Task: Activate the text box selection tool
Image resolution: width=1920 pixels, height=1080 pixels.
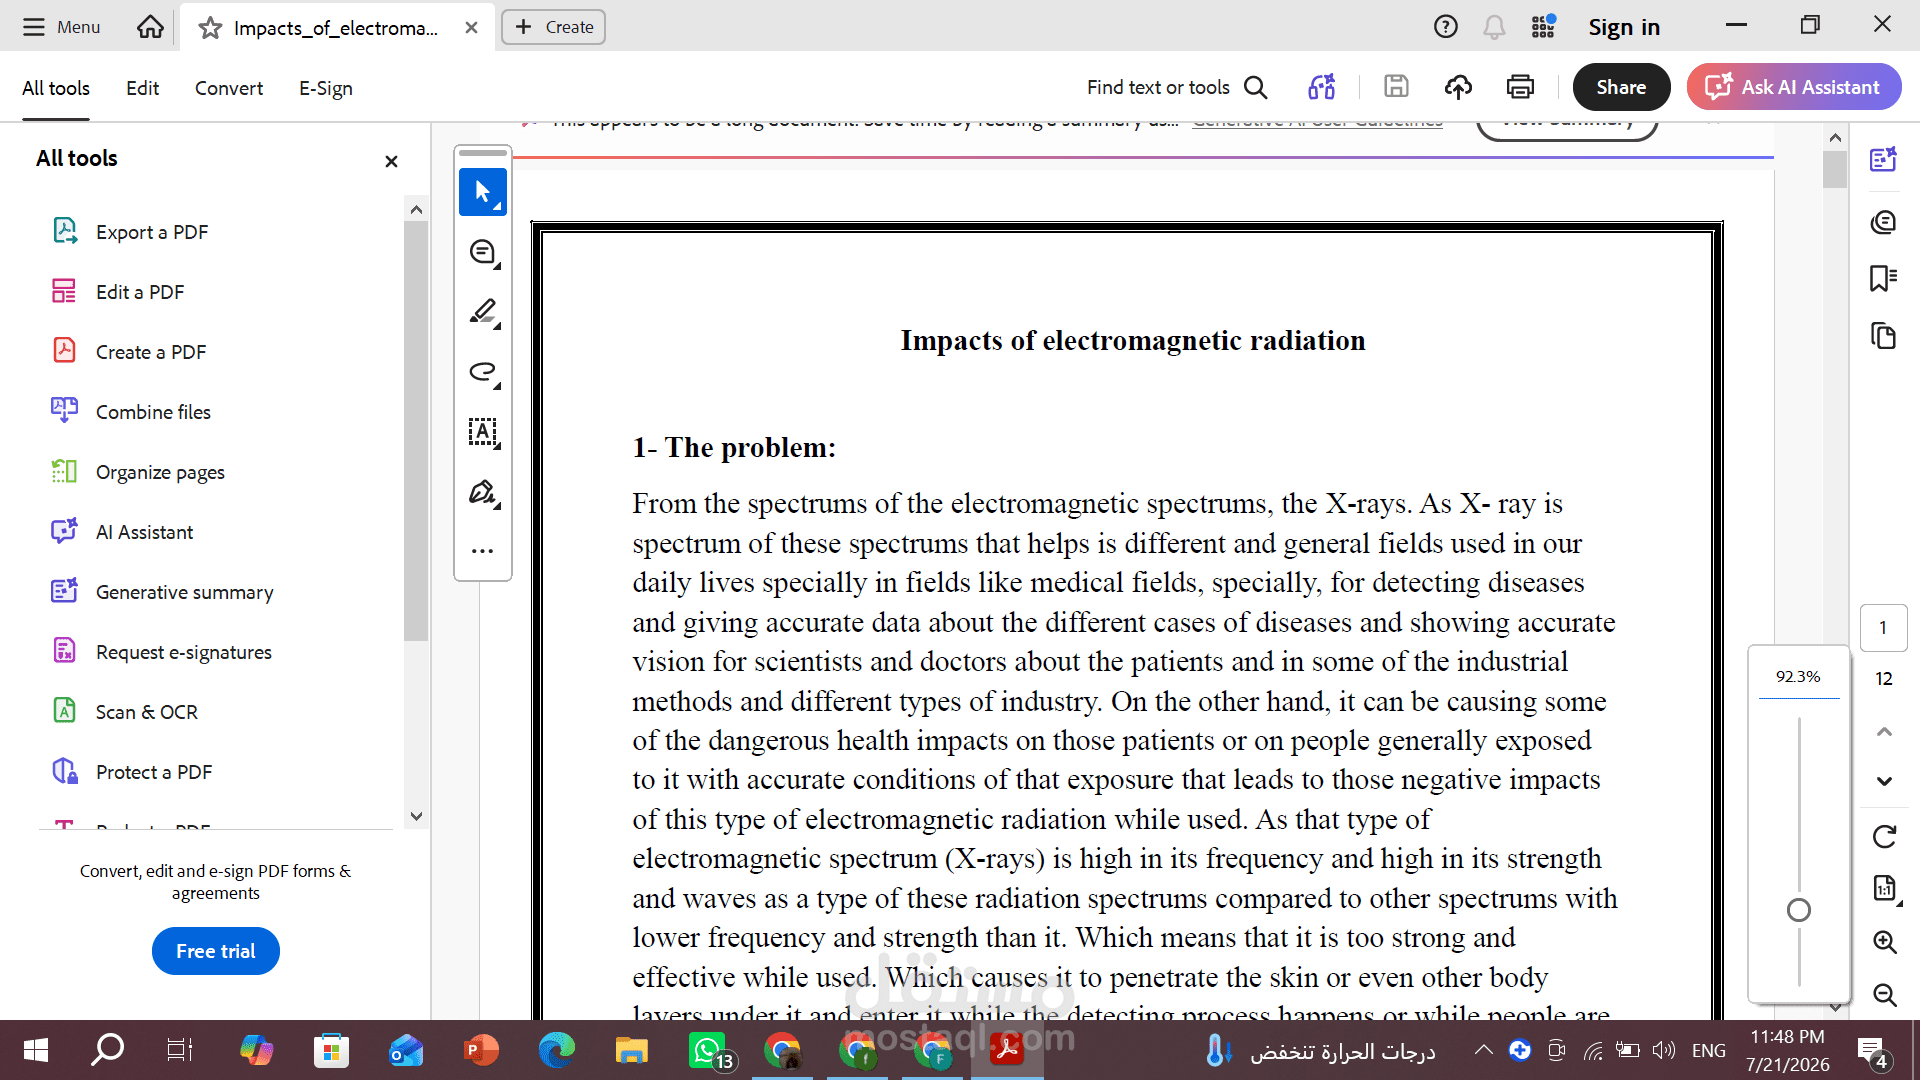Action: [483, 432]
